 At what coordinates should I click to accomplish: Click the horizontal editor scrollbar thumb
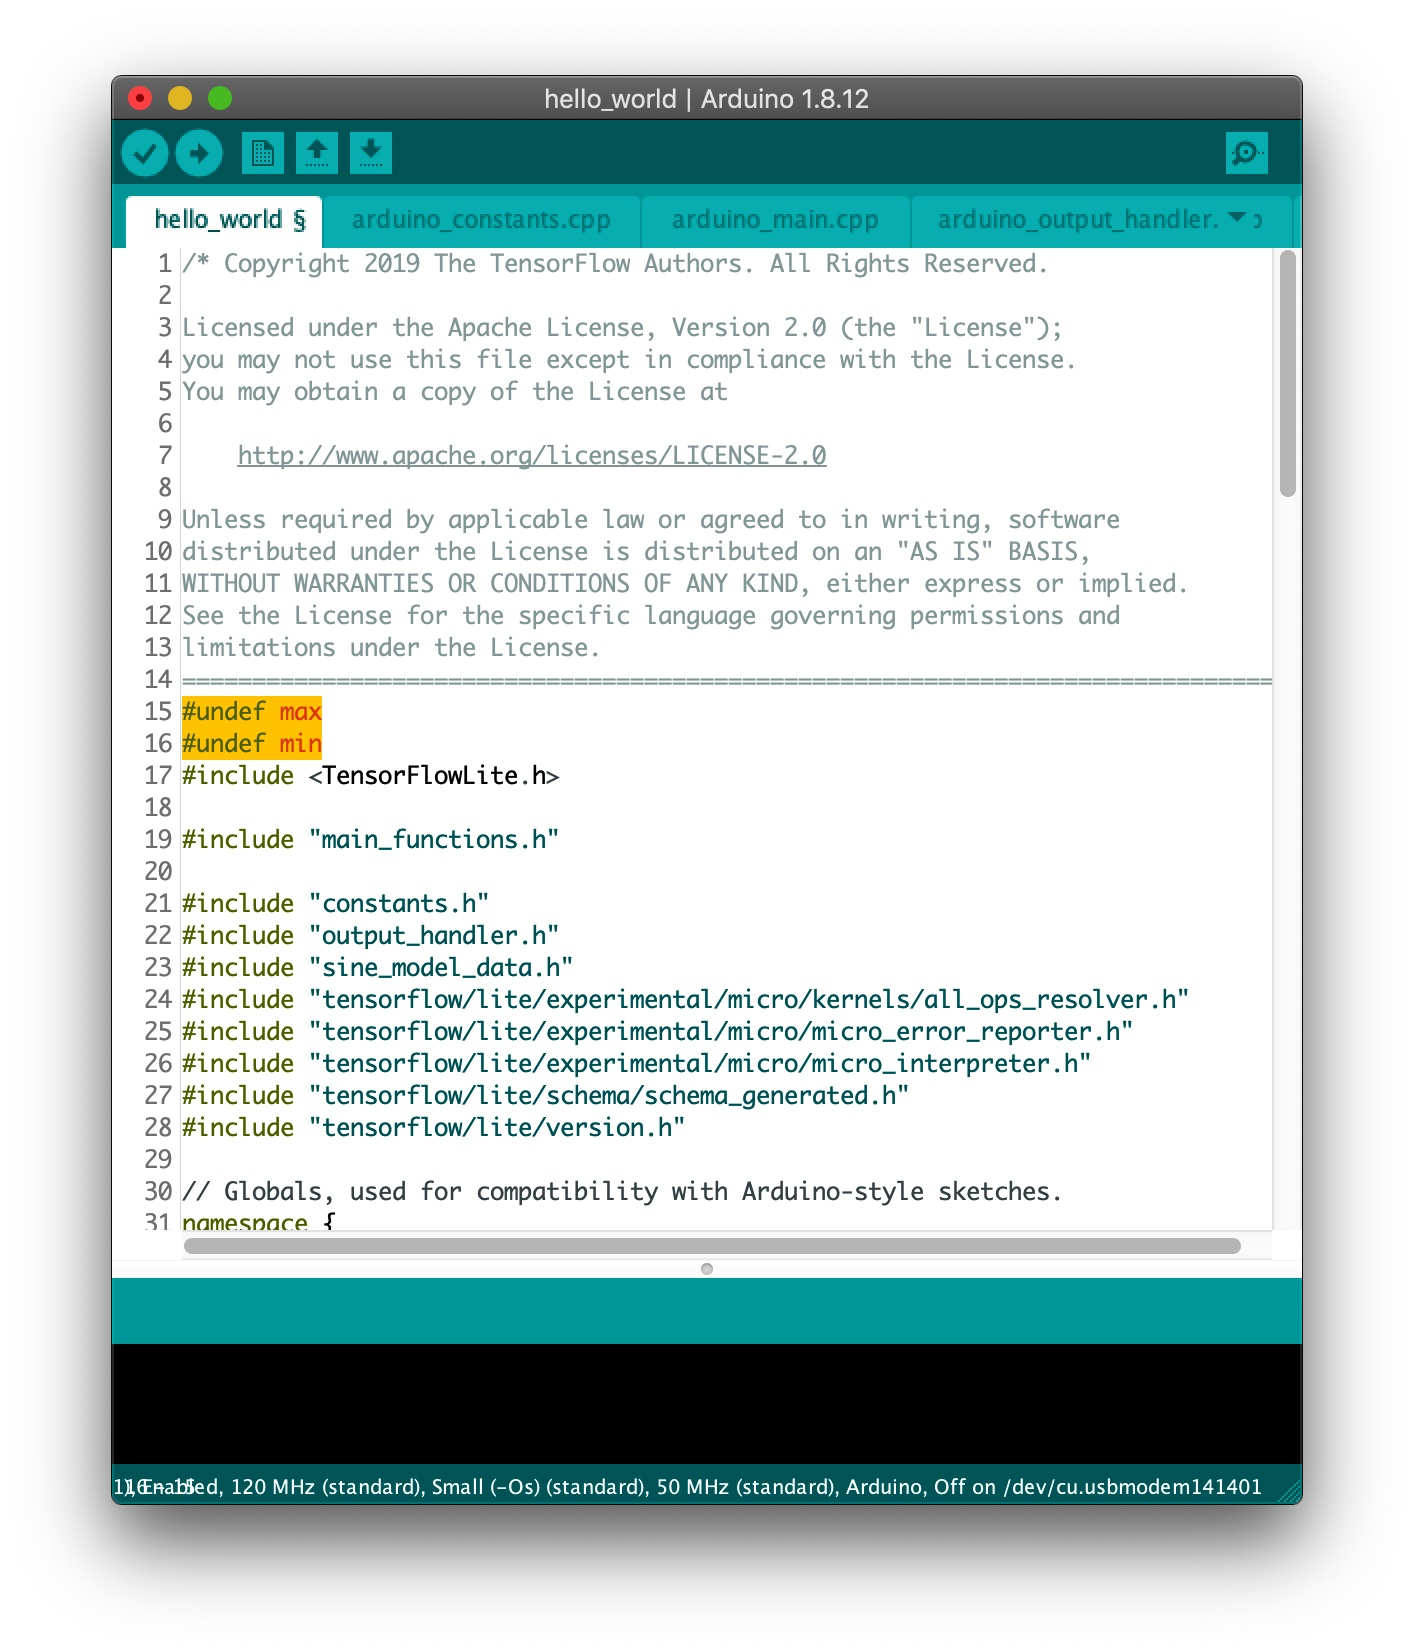click(712, 1246)
